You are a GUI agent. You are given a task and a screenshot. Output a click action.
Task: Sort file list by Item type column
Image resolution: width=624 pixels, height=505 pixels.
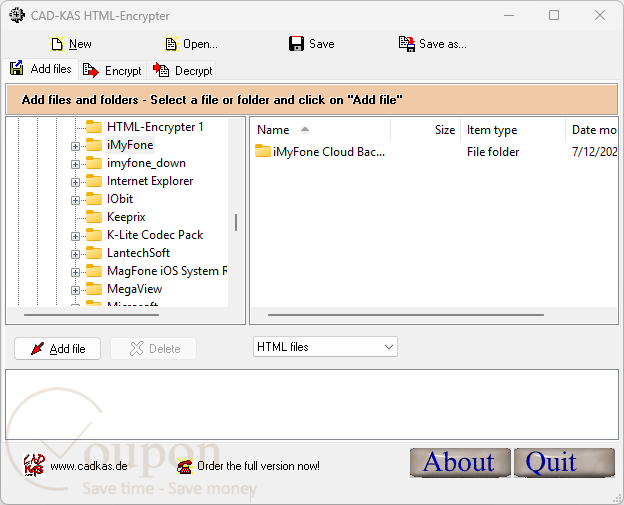pyautogui.click(x=513, y=130)
